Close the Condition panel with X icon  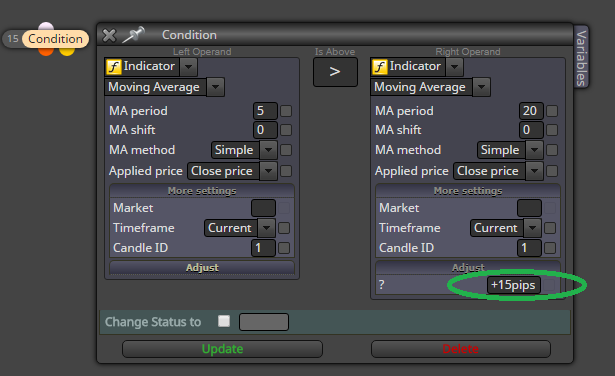[x=109, y=35]
